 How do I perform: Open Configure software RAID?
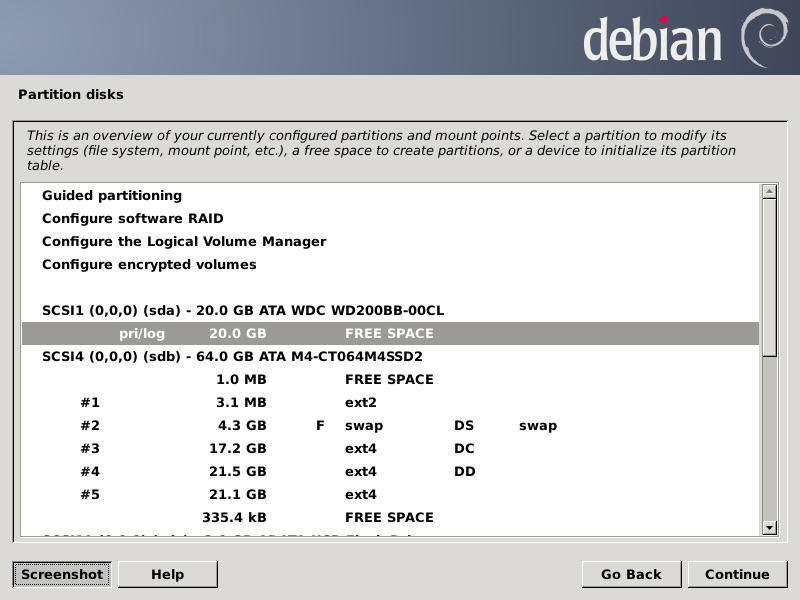pos(132,219)
